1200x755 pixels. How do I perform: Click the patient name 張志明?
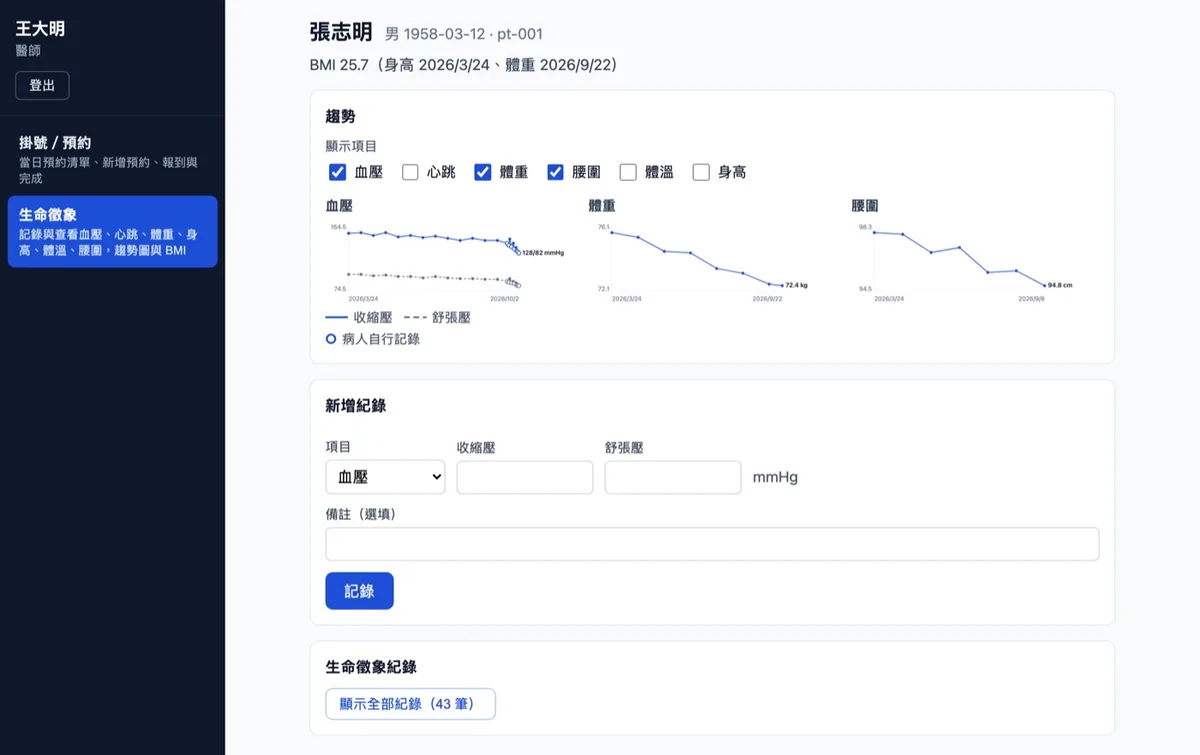(x=341, y=32)
